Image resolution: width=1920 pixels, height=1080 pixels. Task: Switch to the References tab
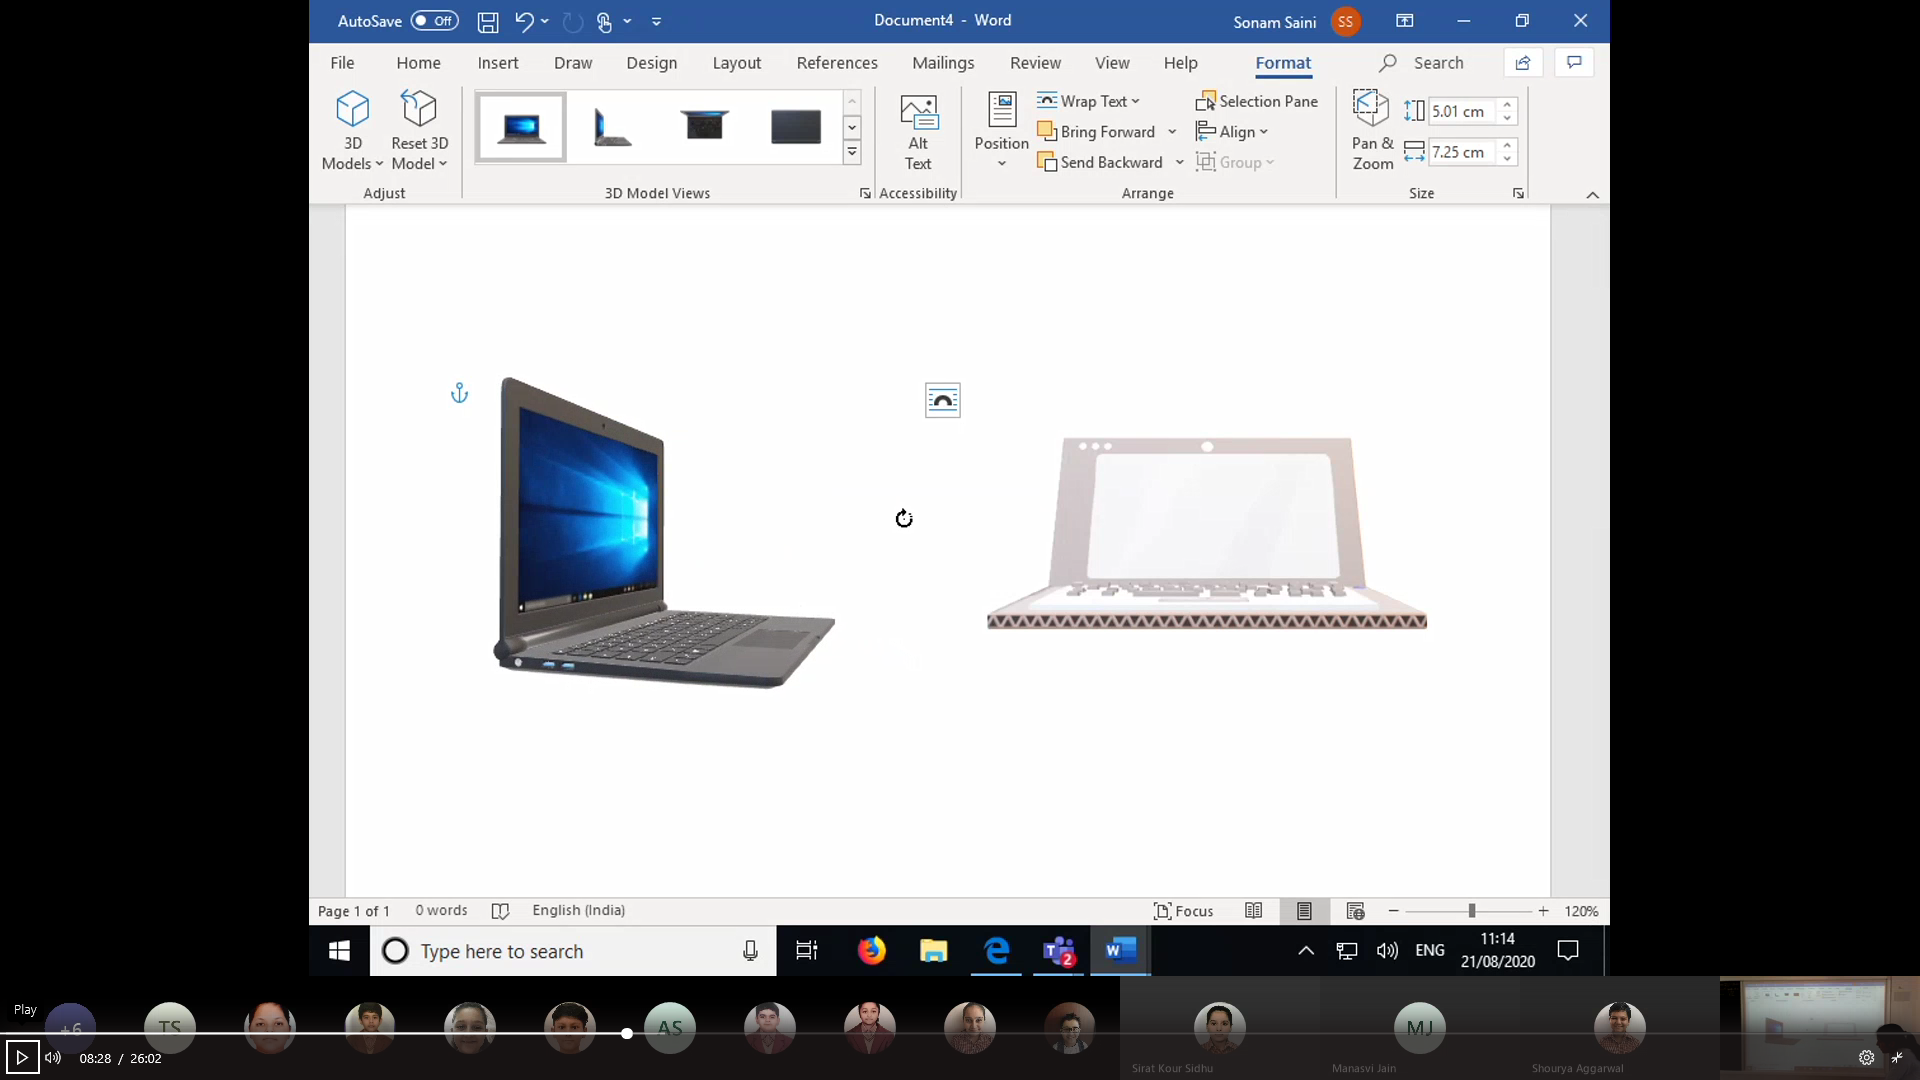coord(837,62)
